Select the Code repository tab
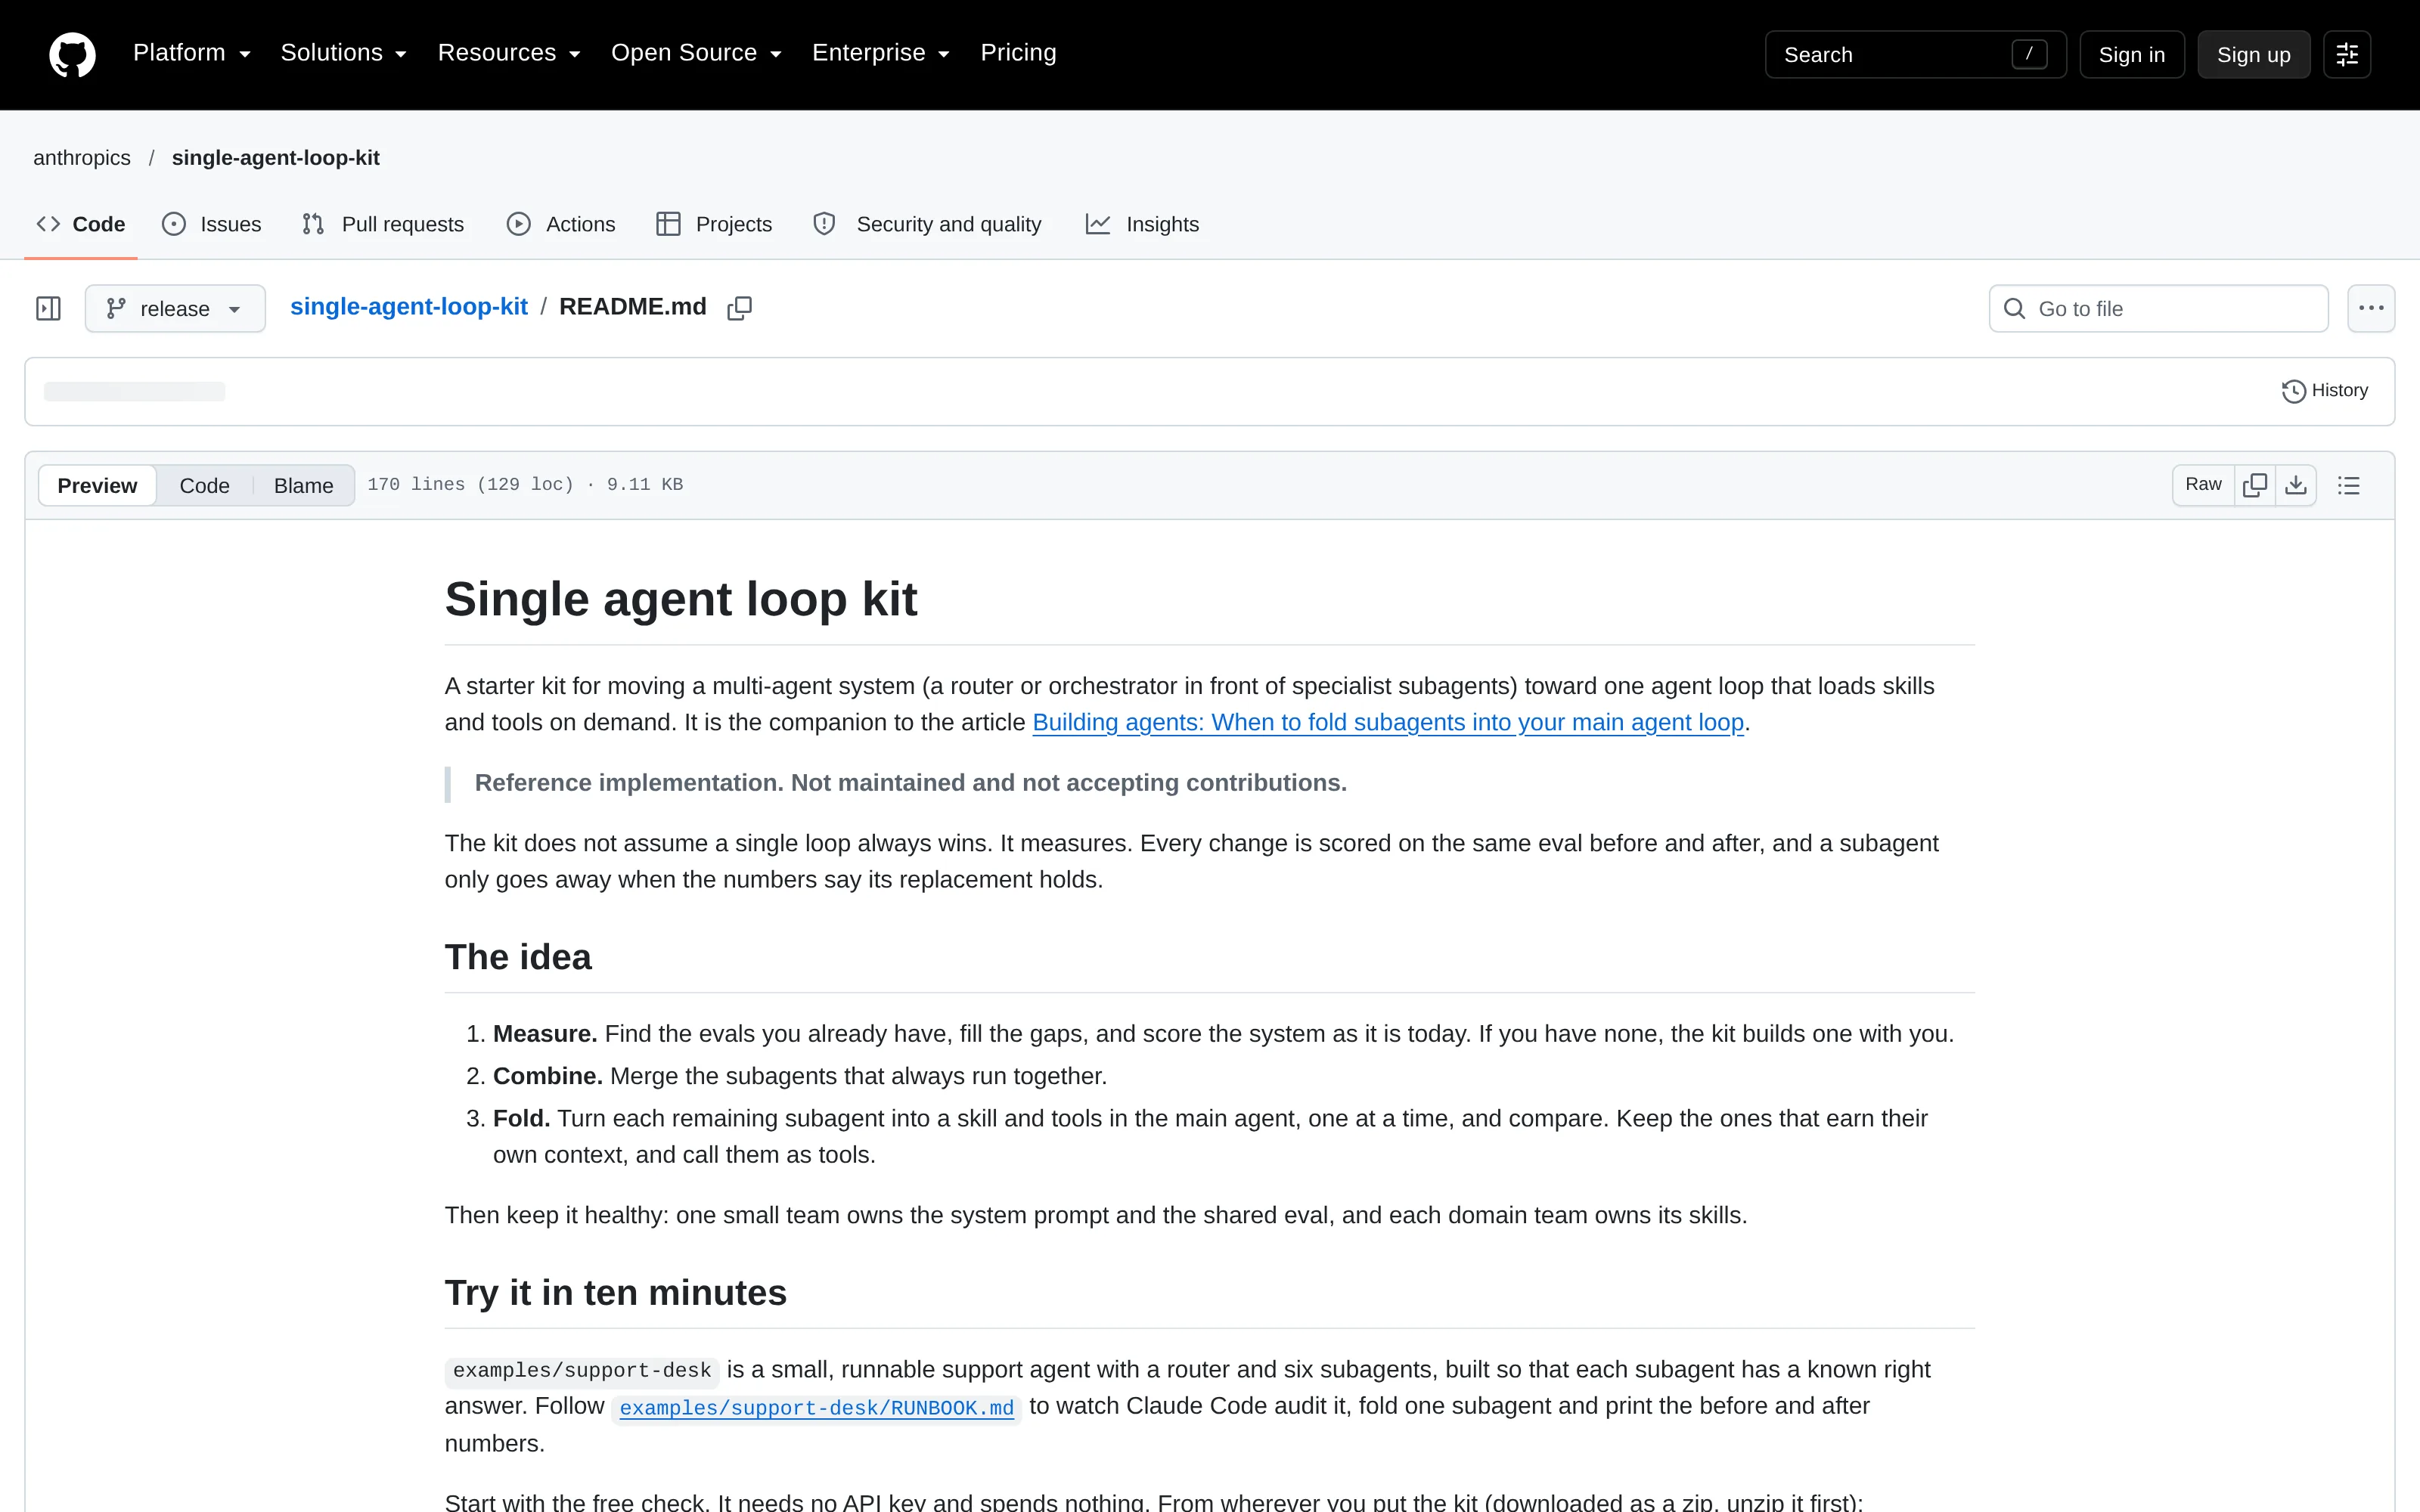Screen dimensions: 2420x1512 tap(81, 224)
